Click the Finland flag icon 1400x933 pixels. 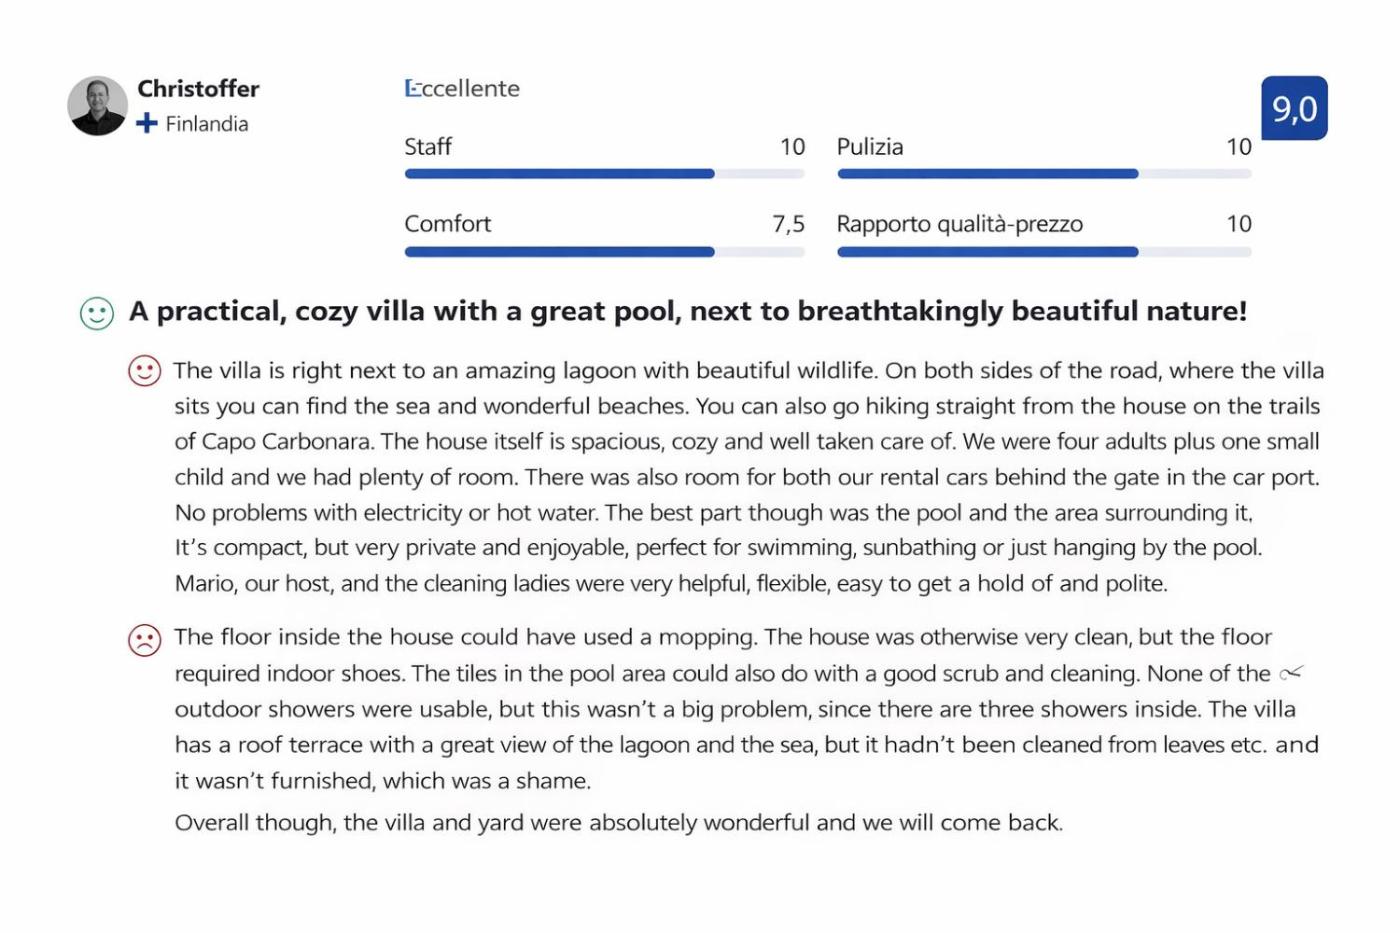147,123
